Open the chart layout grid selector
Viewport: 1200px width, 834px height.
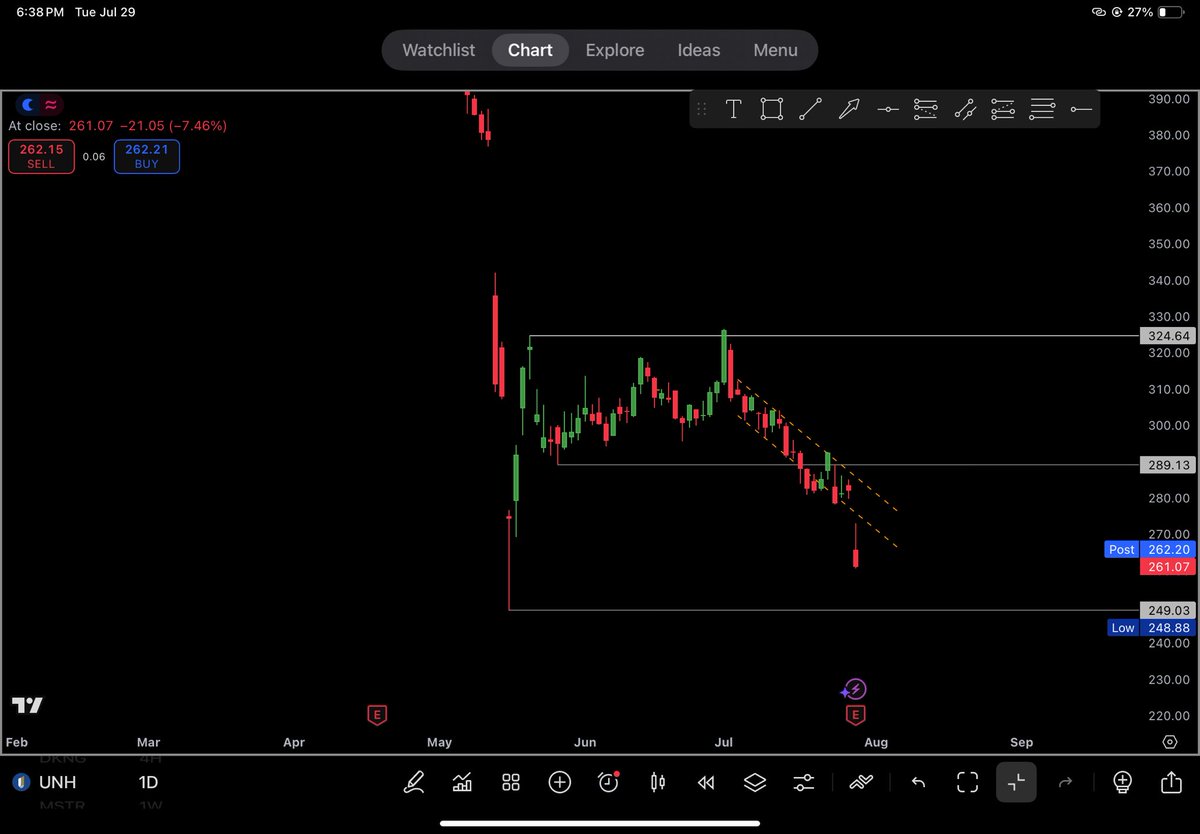coord(511,782)
